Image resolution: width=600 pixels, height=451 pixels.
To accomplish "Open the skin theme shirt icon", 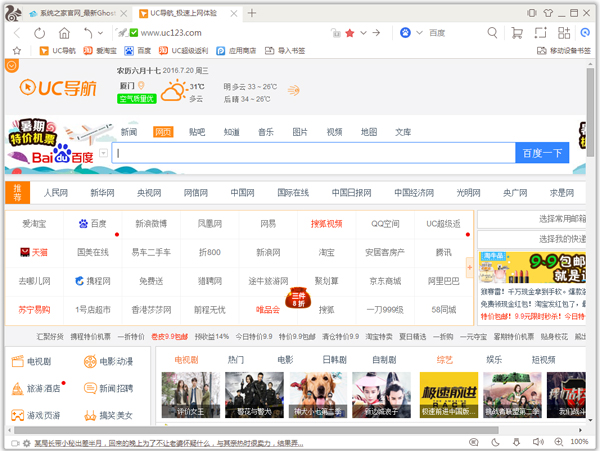I will 548,13.
